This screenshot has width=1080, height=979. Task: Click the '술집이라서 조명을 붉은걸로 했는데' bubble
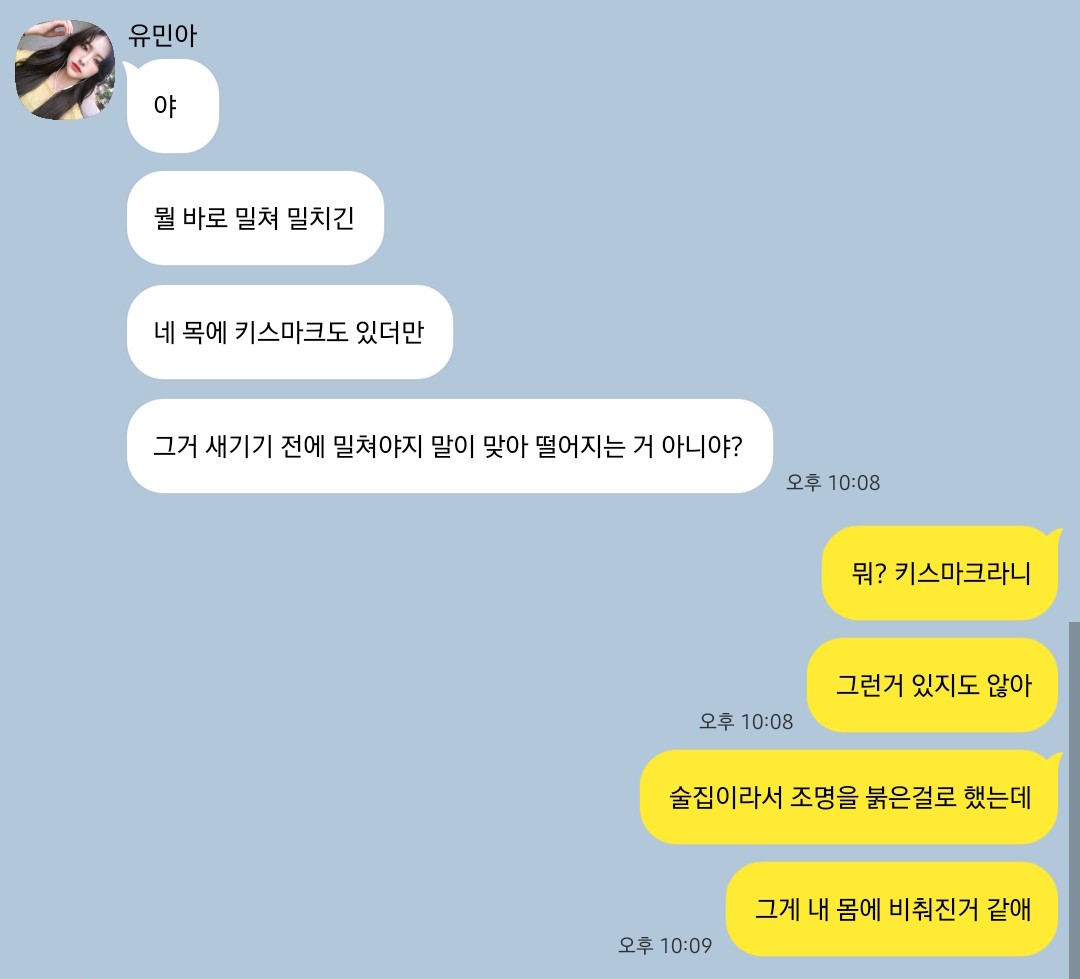coord(849,797)
